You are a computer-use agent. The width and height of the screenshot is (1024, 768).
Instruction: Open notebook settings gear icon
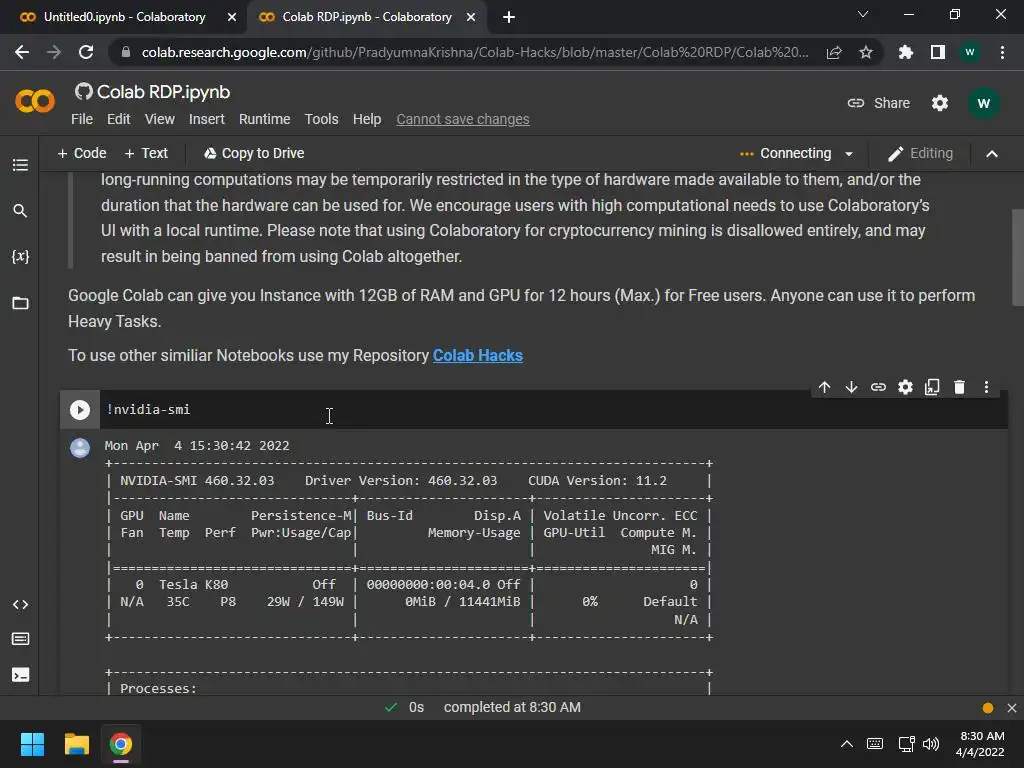coord(940,103)
